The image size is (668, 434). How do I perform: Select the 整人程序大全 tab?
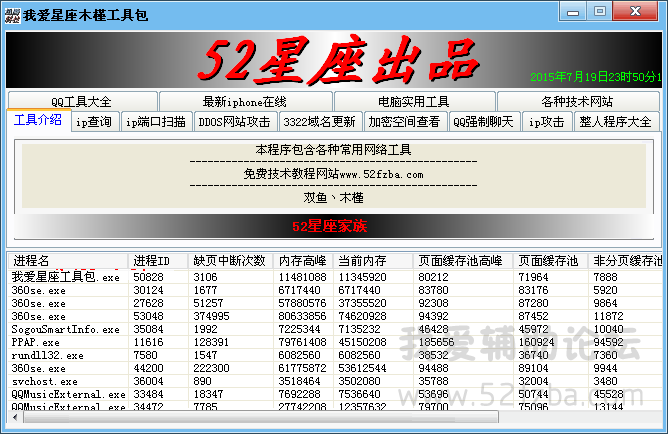616,122
